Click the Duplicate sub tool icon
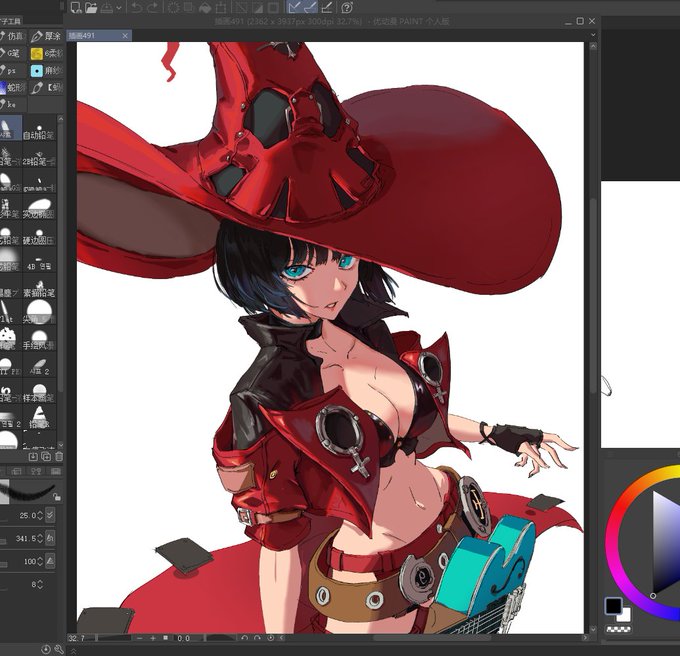680x656 pixels. (46, 457)
